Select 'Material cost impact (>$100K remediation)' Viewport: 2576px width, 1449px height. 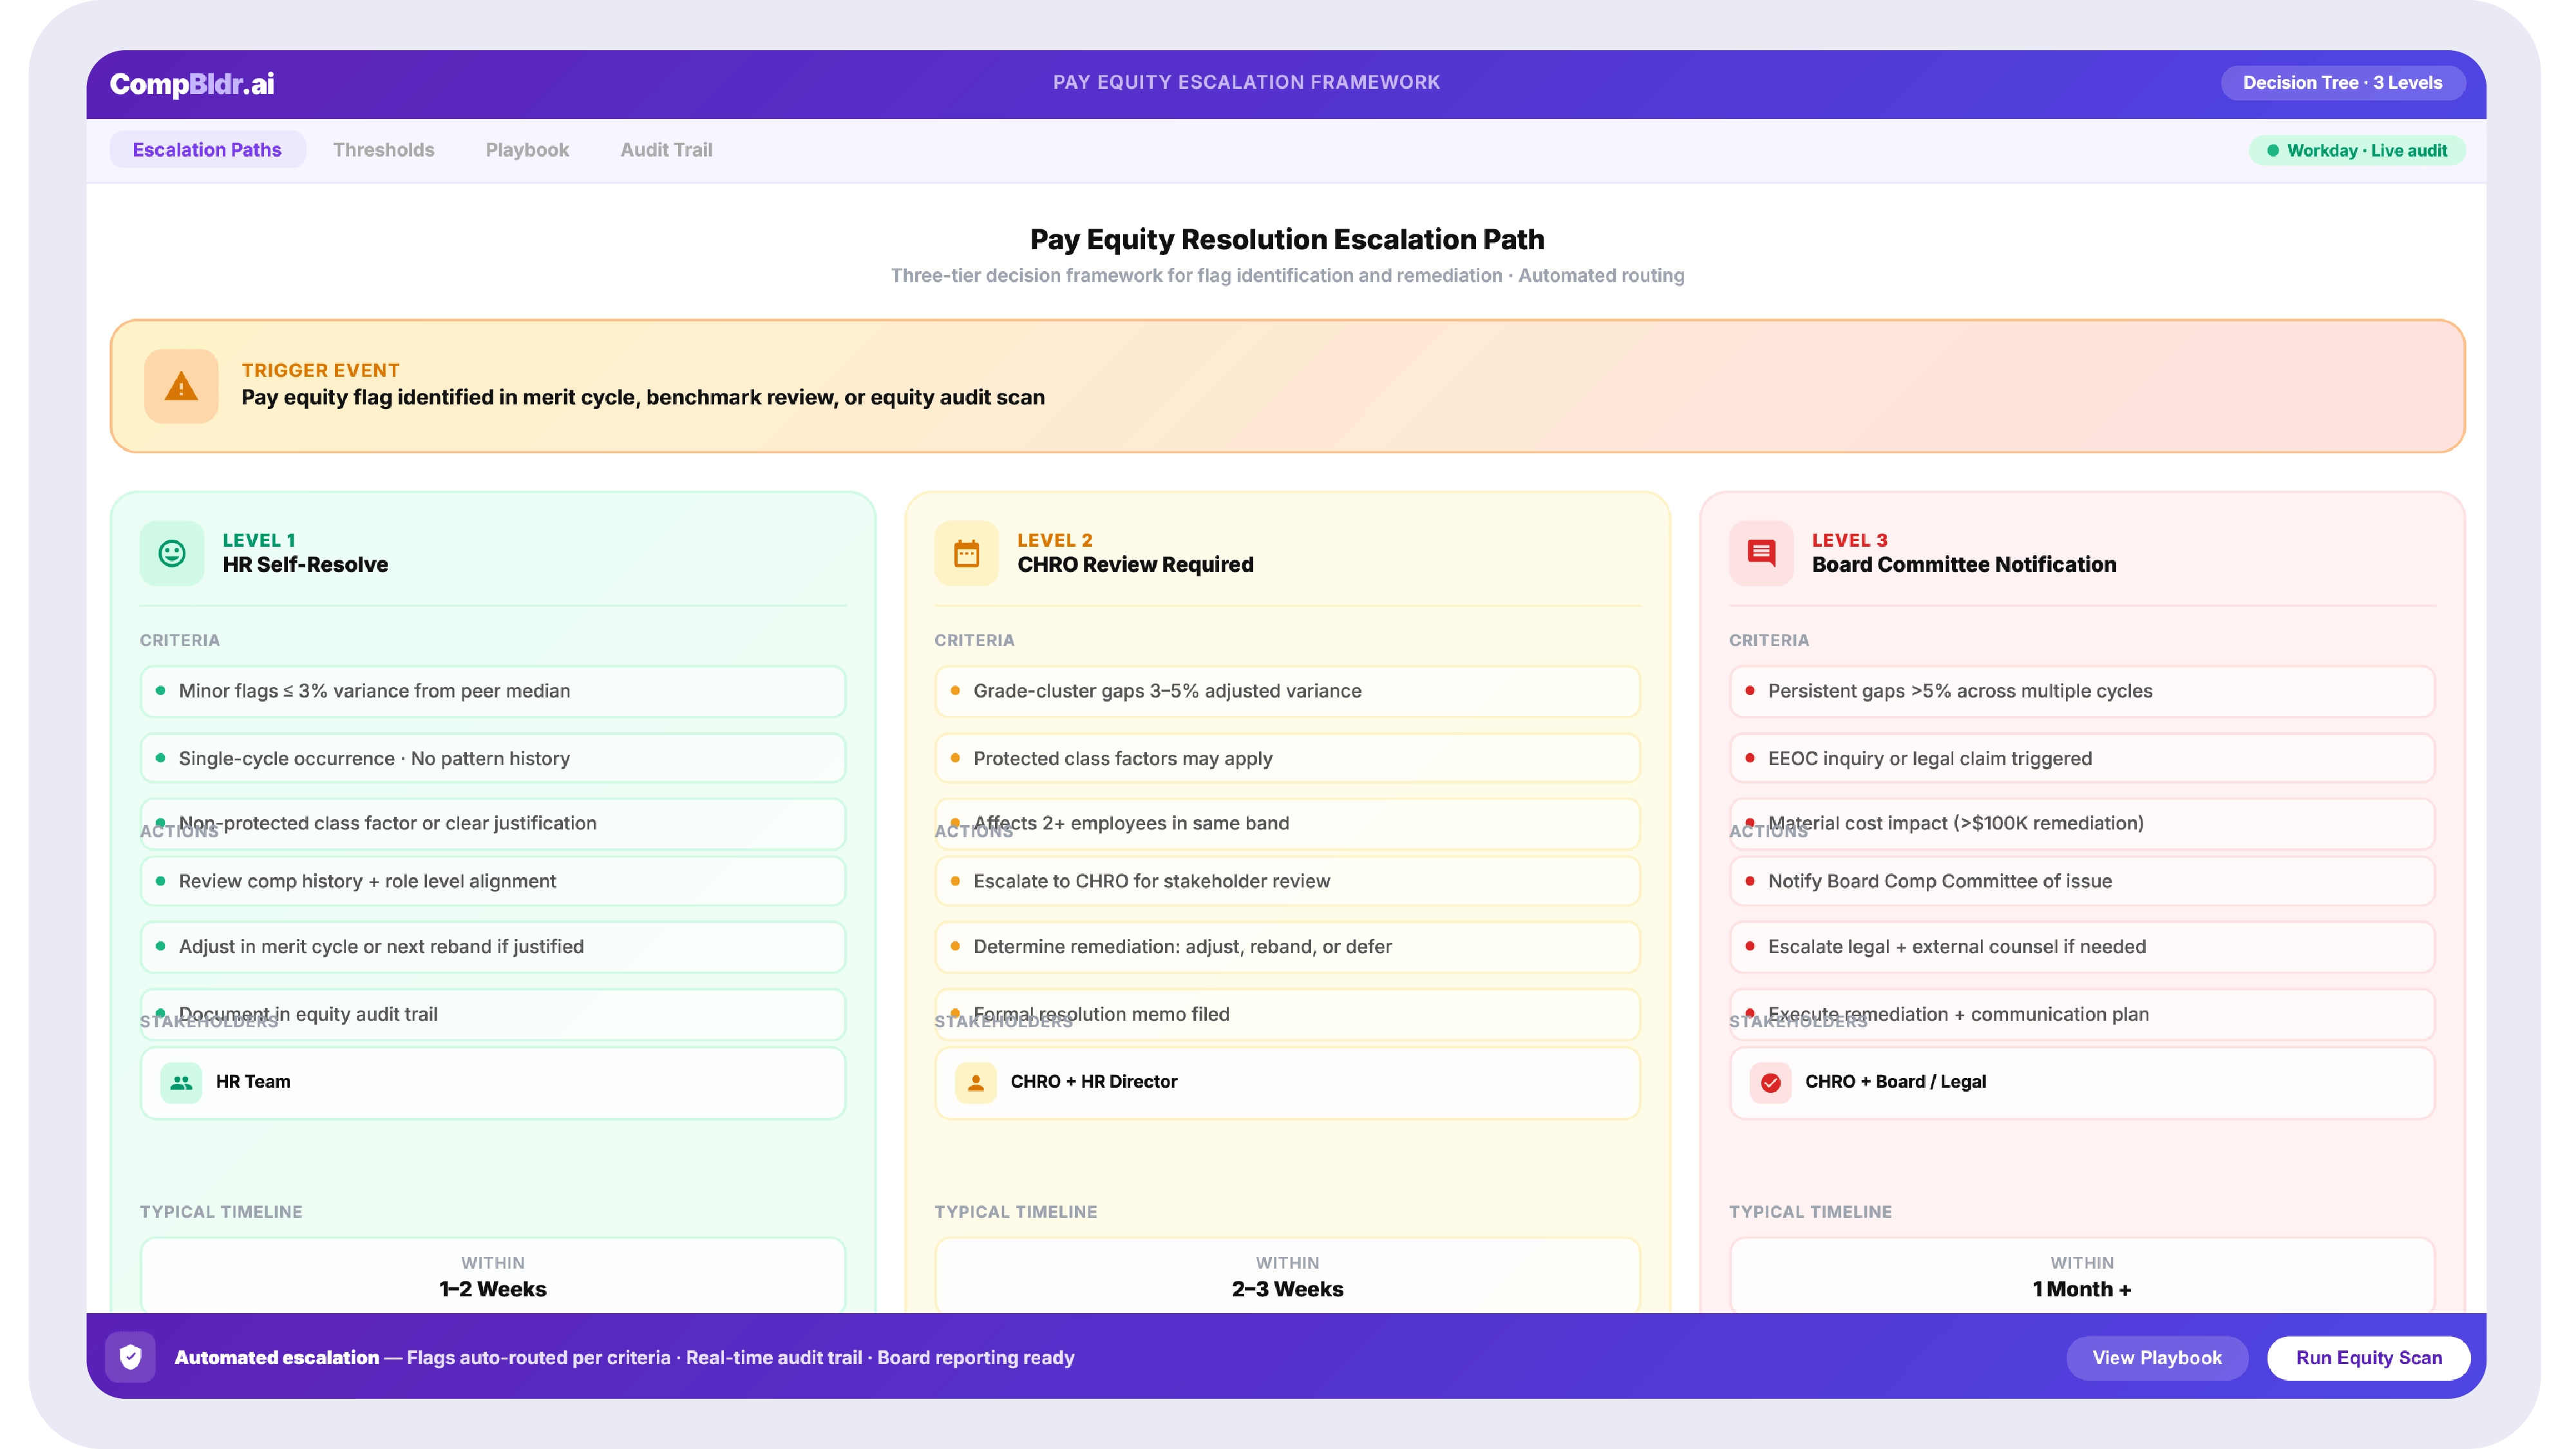(x=2082, y=823)
